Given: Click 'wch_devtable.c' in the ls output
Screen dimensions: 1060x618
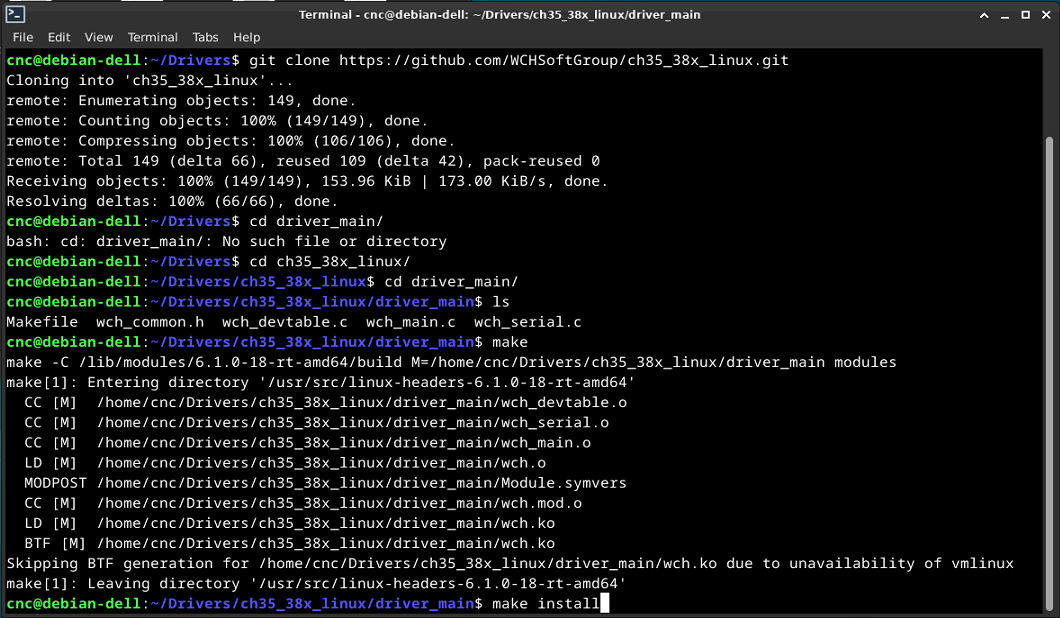Looking at the screenshot, I should pos(285,322).
